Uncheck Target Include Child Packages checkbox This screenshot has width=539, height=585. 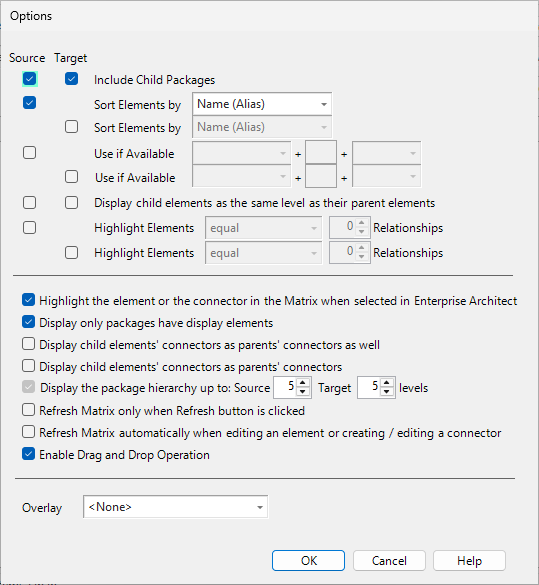click(x=71, y=79)
